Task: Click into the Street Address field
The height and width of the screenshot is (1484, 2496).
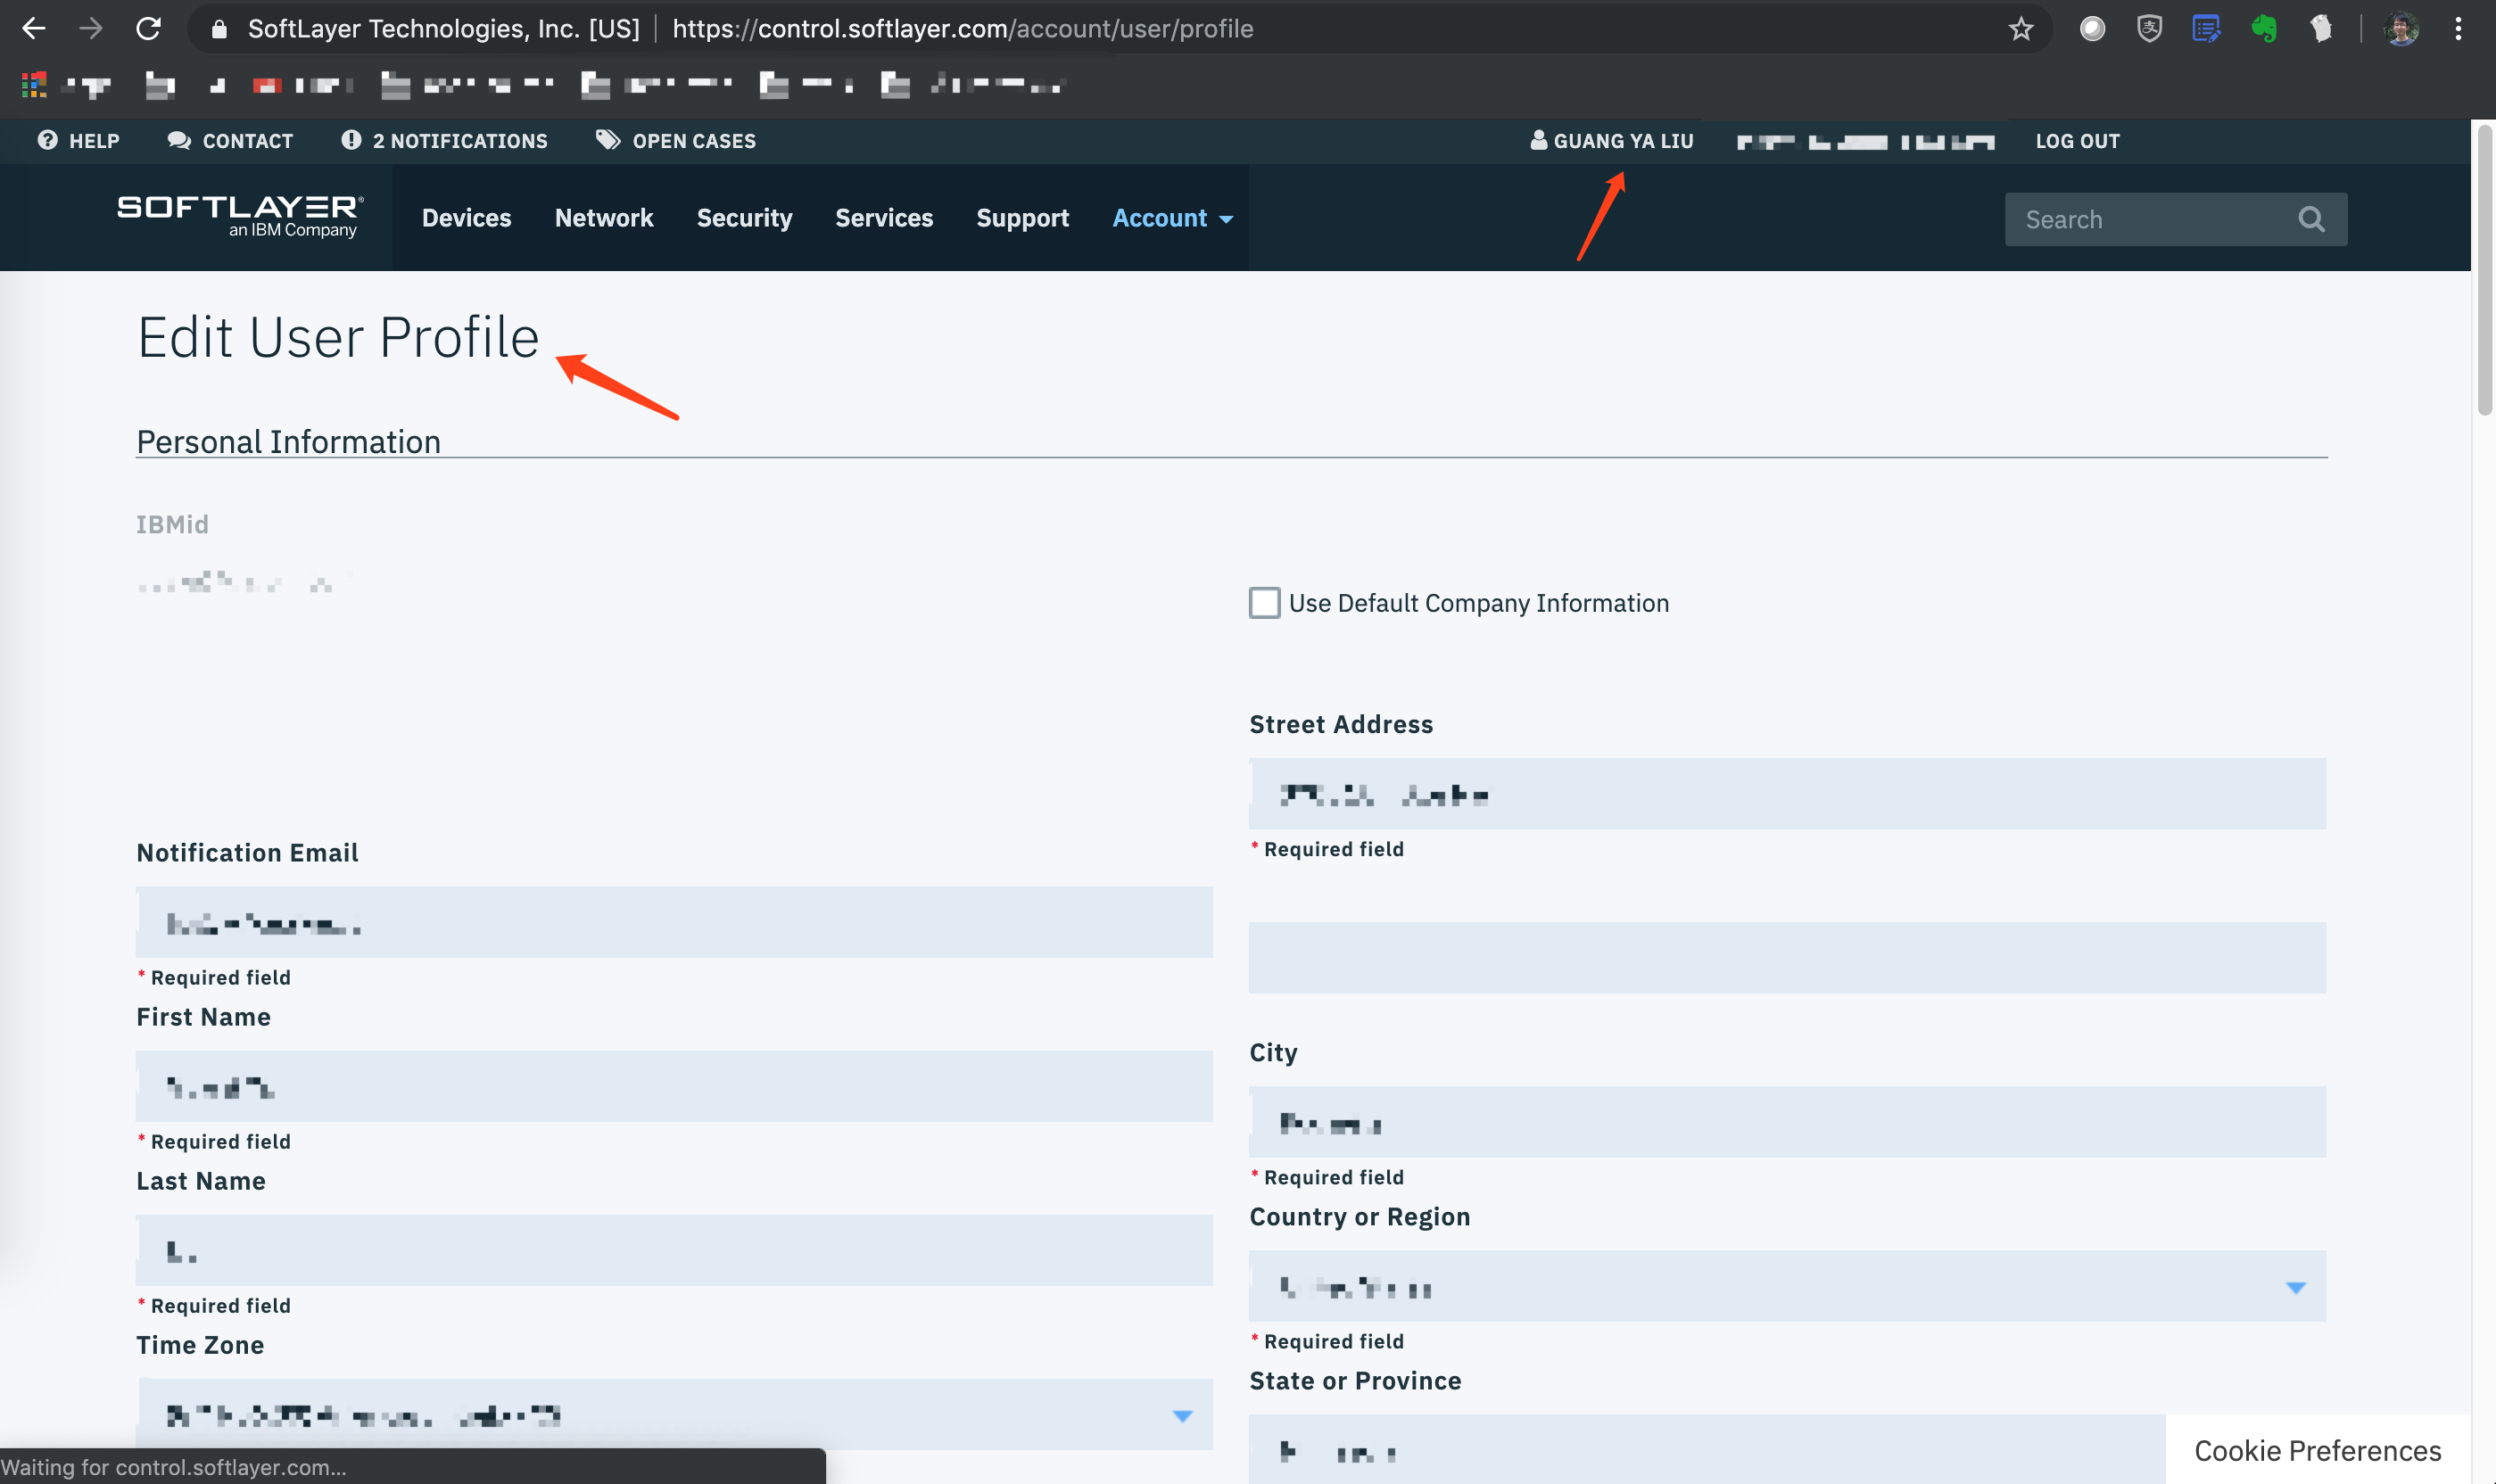Action: pos(1786,794)
